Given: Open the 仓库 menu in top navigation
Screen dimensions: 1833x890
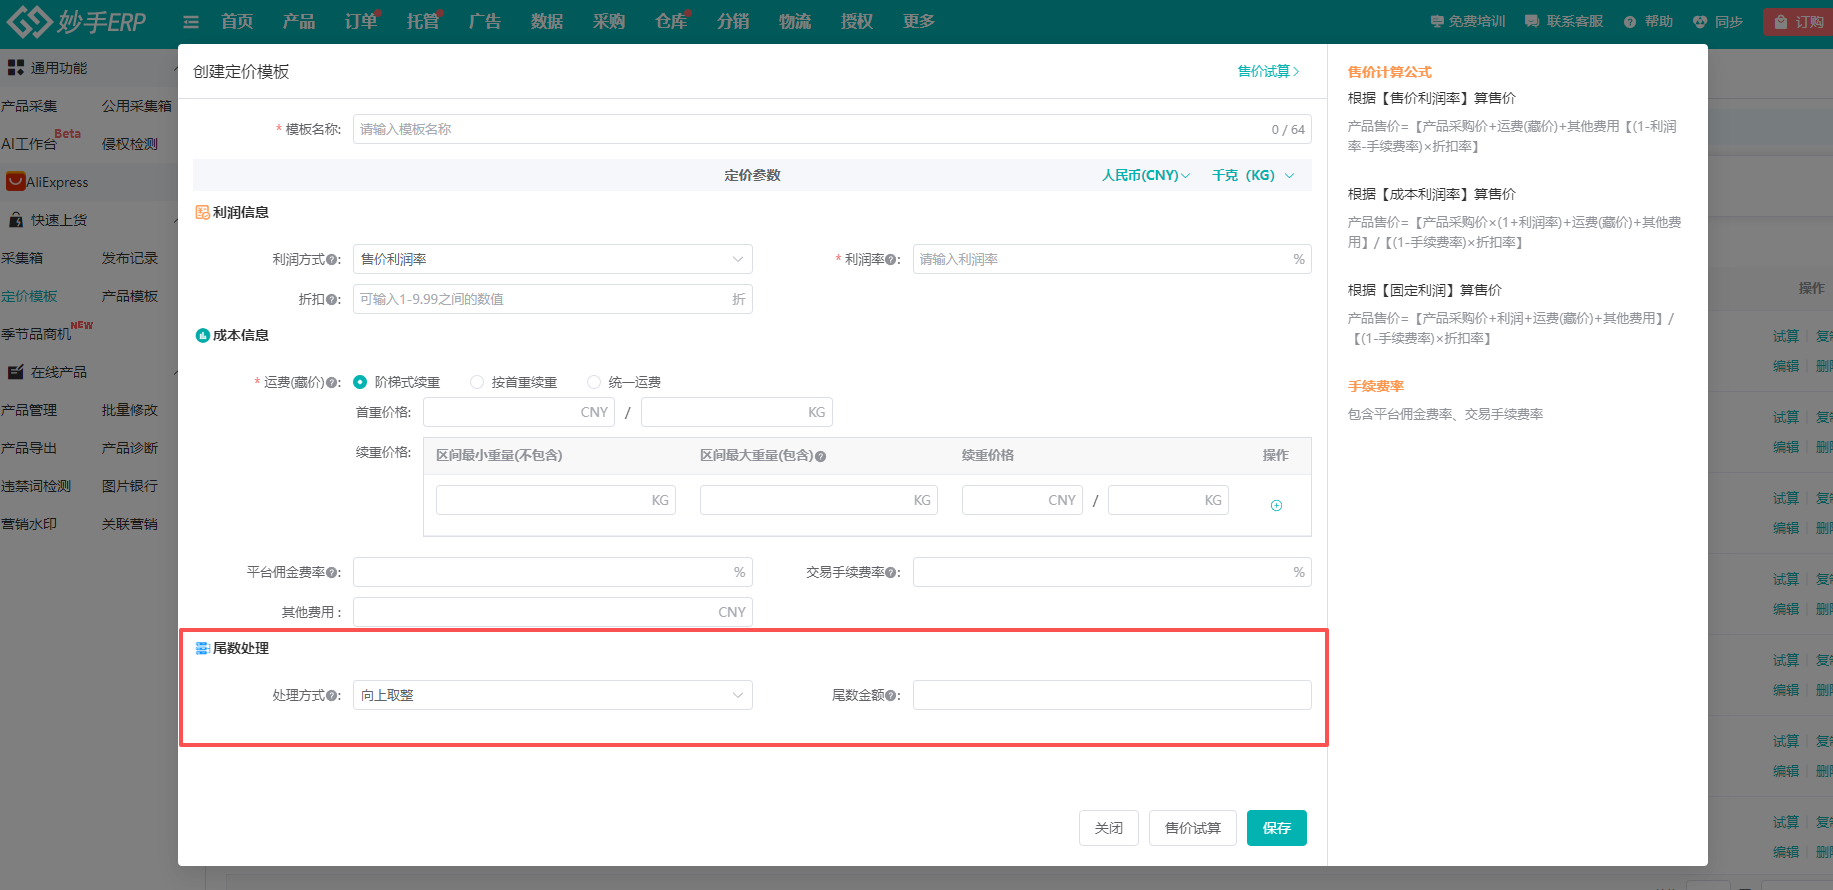Looking at the screenshot, I should click(x=671, y=22).
